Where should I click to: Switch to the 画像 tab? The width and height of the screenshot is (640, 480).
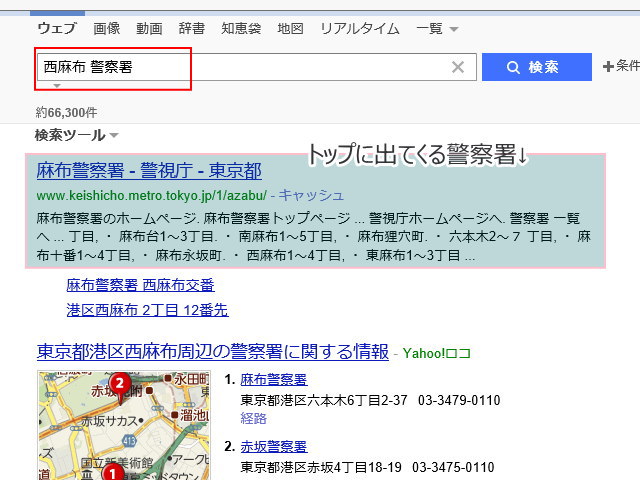[107, 29]
